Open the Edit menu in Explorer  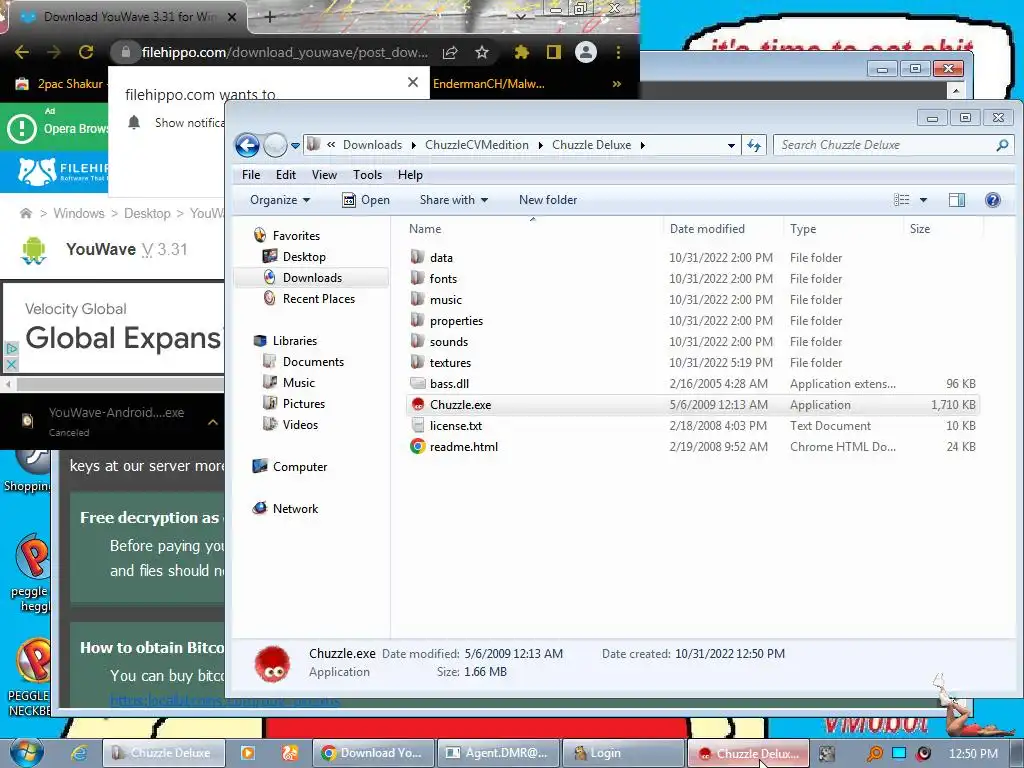(x=285, y=175)
